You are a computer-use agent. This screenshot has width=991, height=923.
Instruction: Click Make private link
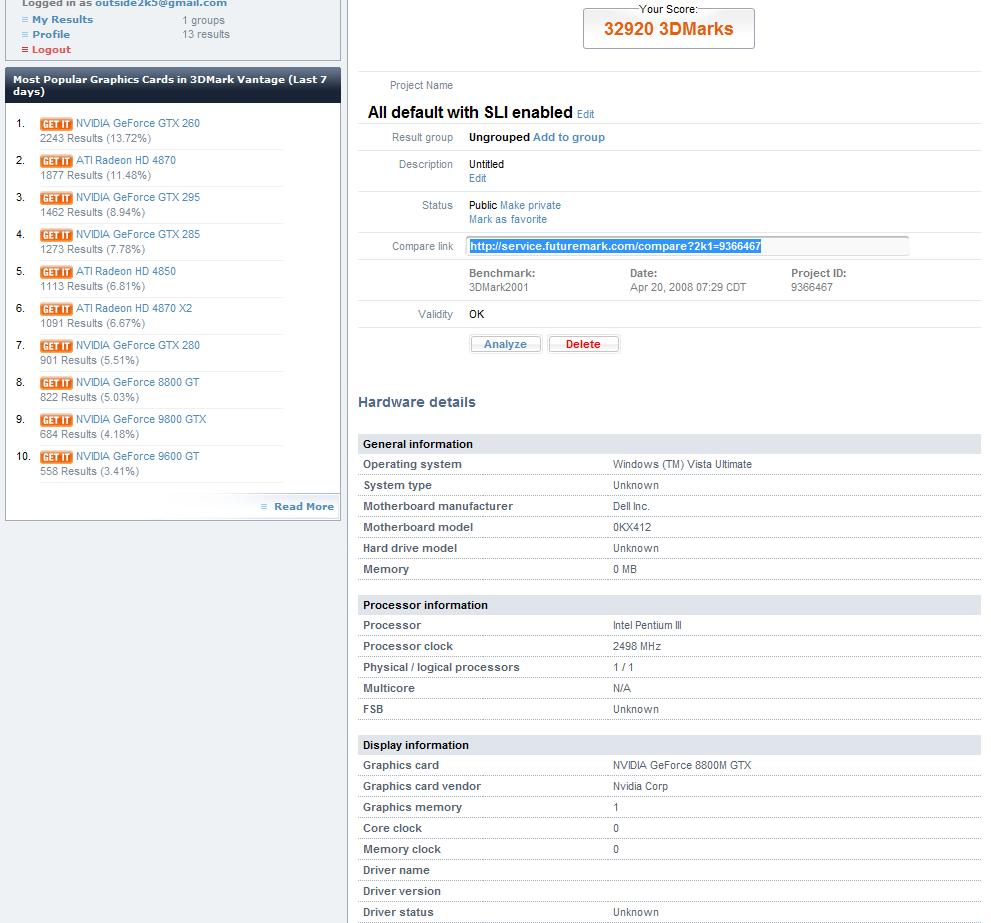point(530,205)
